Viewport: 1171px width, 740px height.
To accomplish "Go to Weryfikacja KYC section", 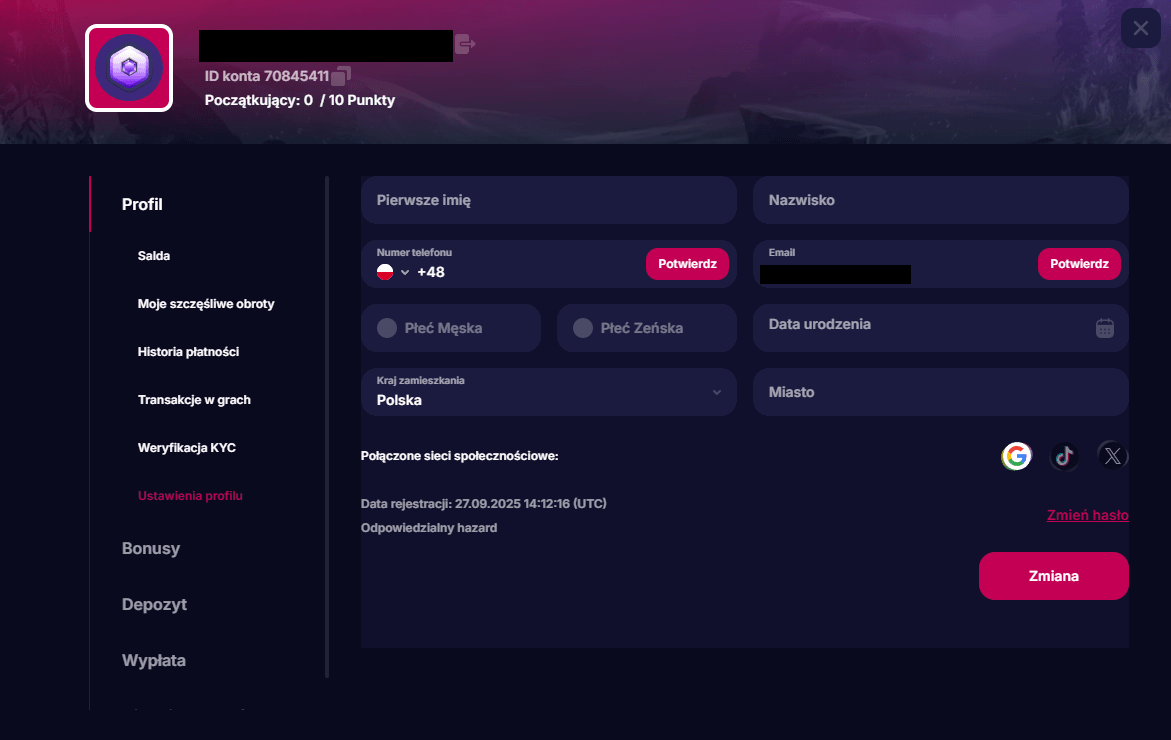I will (187, 447).
